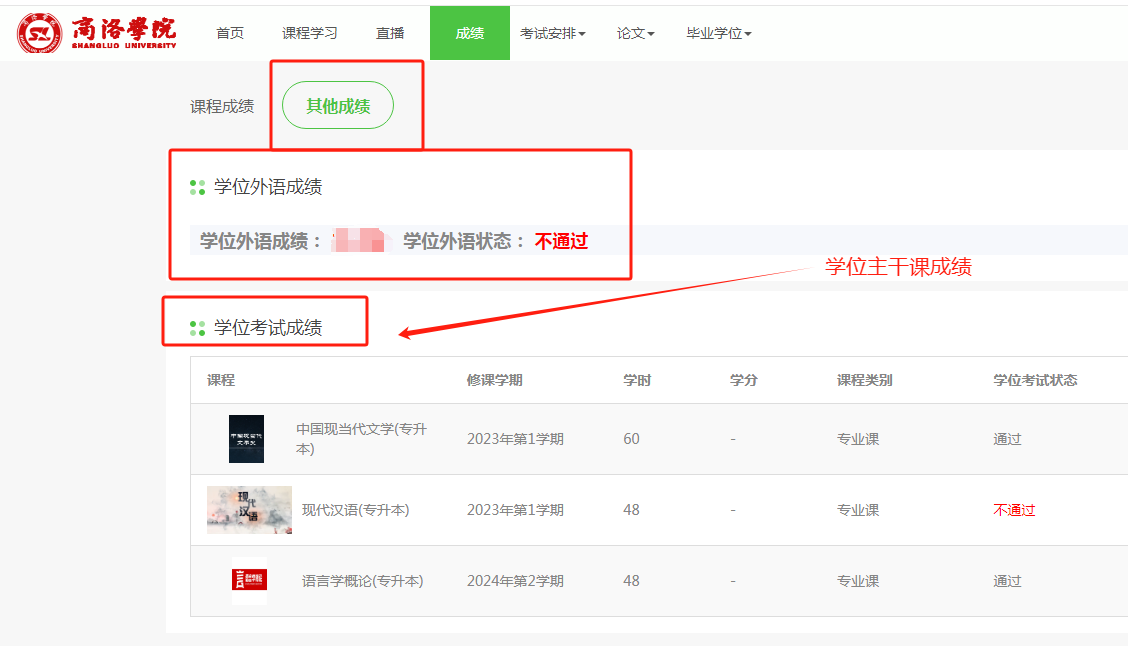Click the green dots icon beside 学位外语成绩
1128x646 pixels.
197,187
